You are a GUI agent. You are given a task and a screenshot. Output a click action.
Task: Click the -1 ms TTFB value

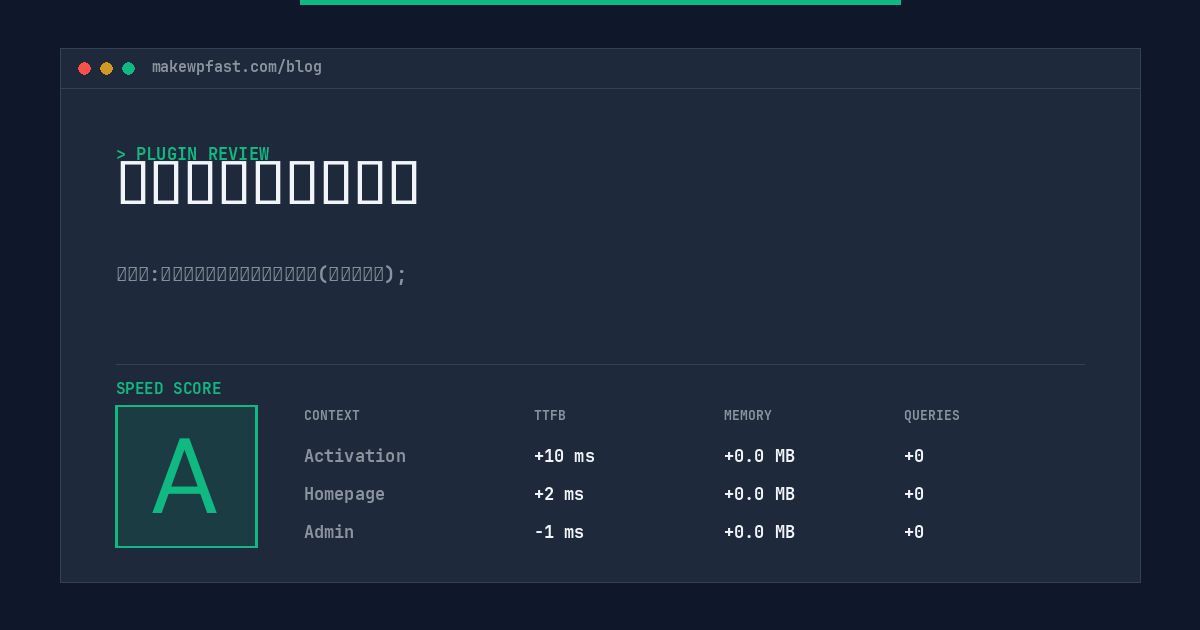pos(559,532)
